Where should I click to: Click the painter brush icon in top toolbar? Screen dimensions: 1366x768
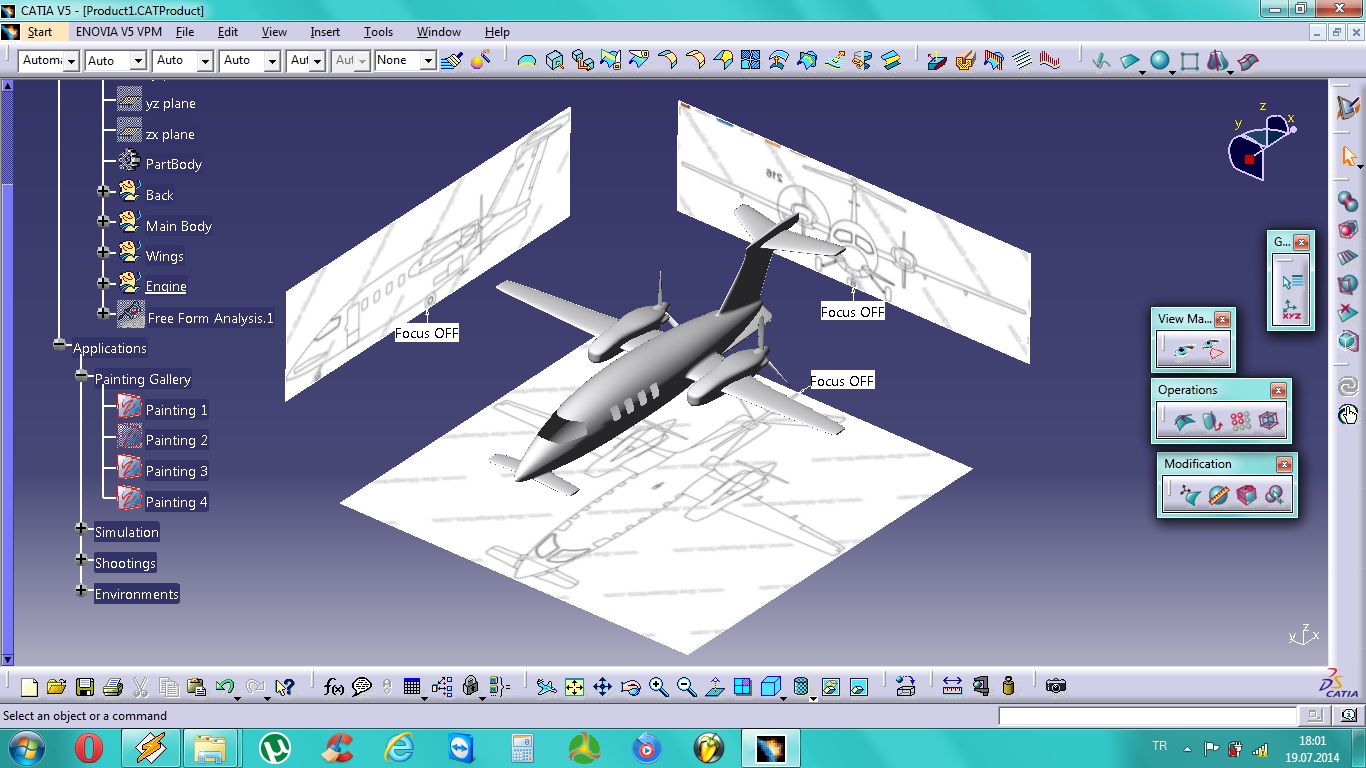[451, 61]
